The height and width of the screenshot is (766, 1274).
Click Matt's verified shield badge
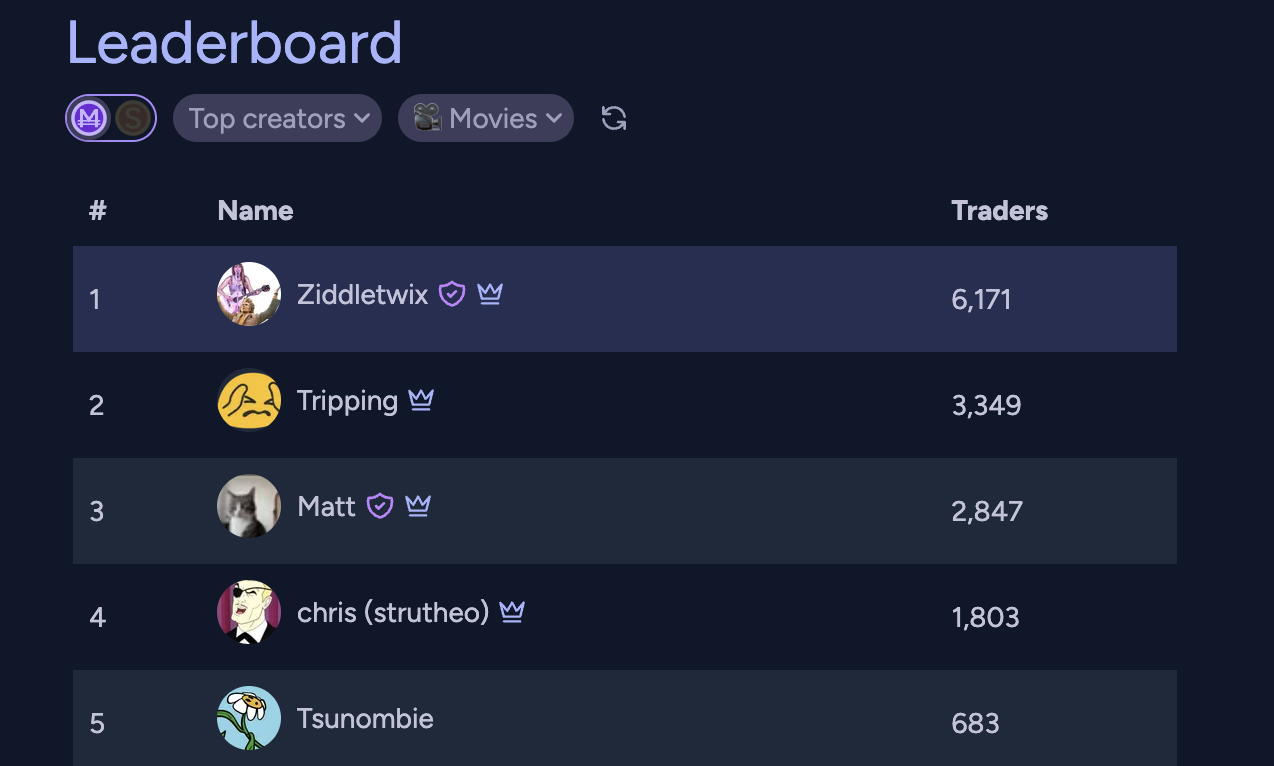(380, 506)
